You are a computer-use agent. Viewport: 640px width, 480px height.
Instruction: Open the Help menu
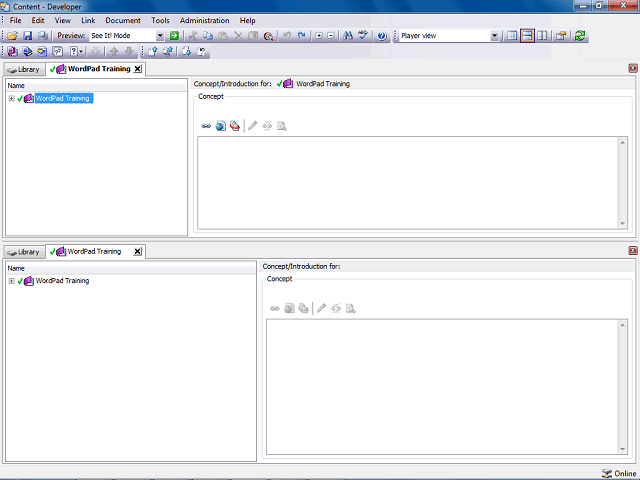pos(247,20)
